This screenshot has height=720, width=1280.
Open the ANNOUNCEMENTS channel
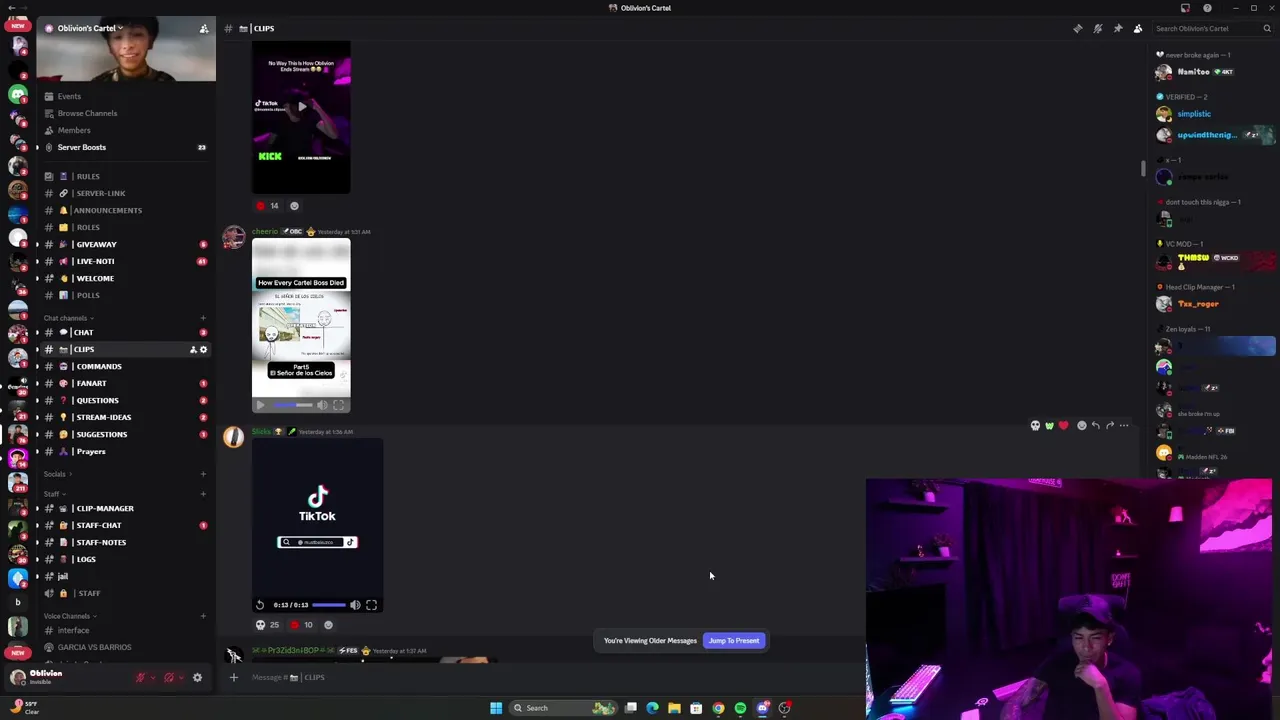click(124, 210)
